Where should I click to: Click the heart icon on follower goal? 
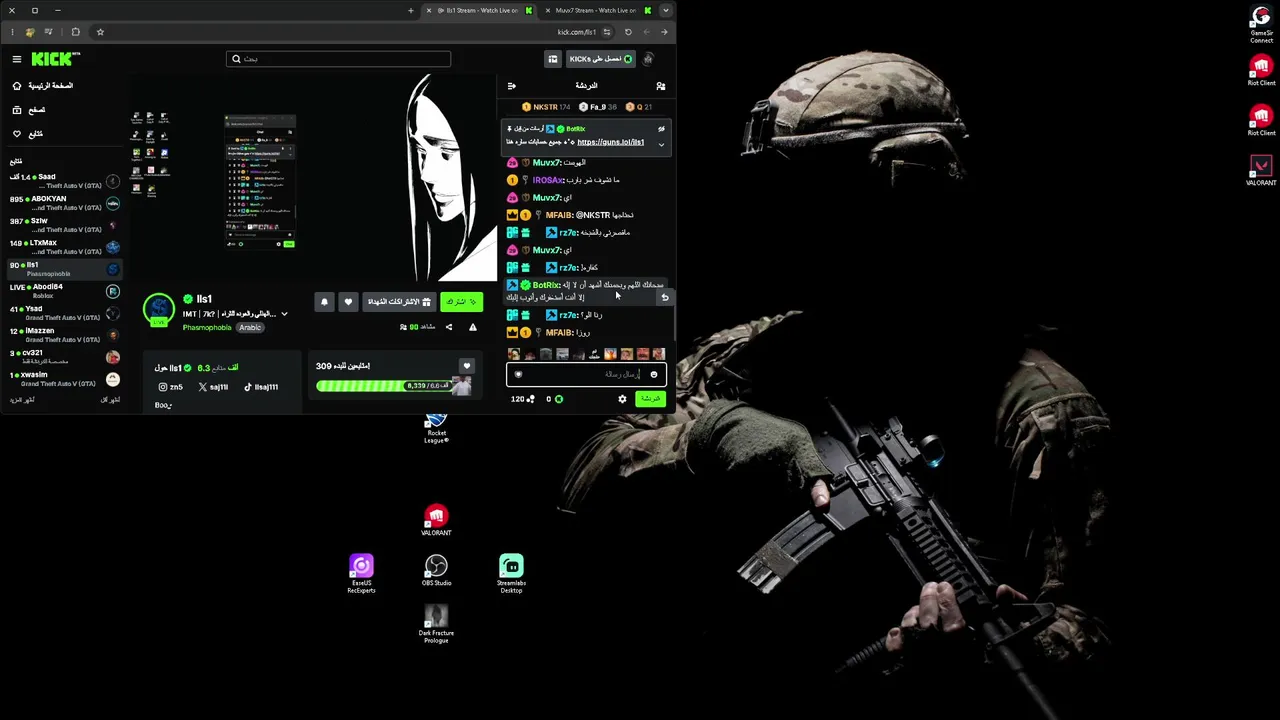[x=466, y=366]
